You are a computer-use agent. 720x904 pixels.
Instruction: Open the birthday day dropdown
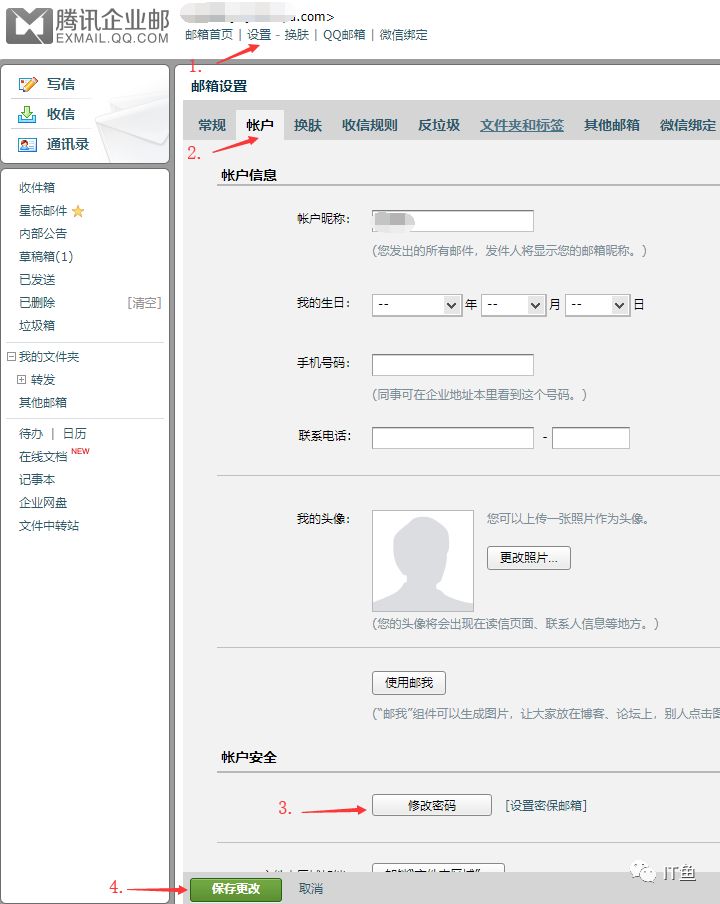(597, 304)
